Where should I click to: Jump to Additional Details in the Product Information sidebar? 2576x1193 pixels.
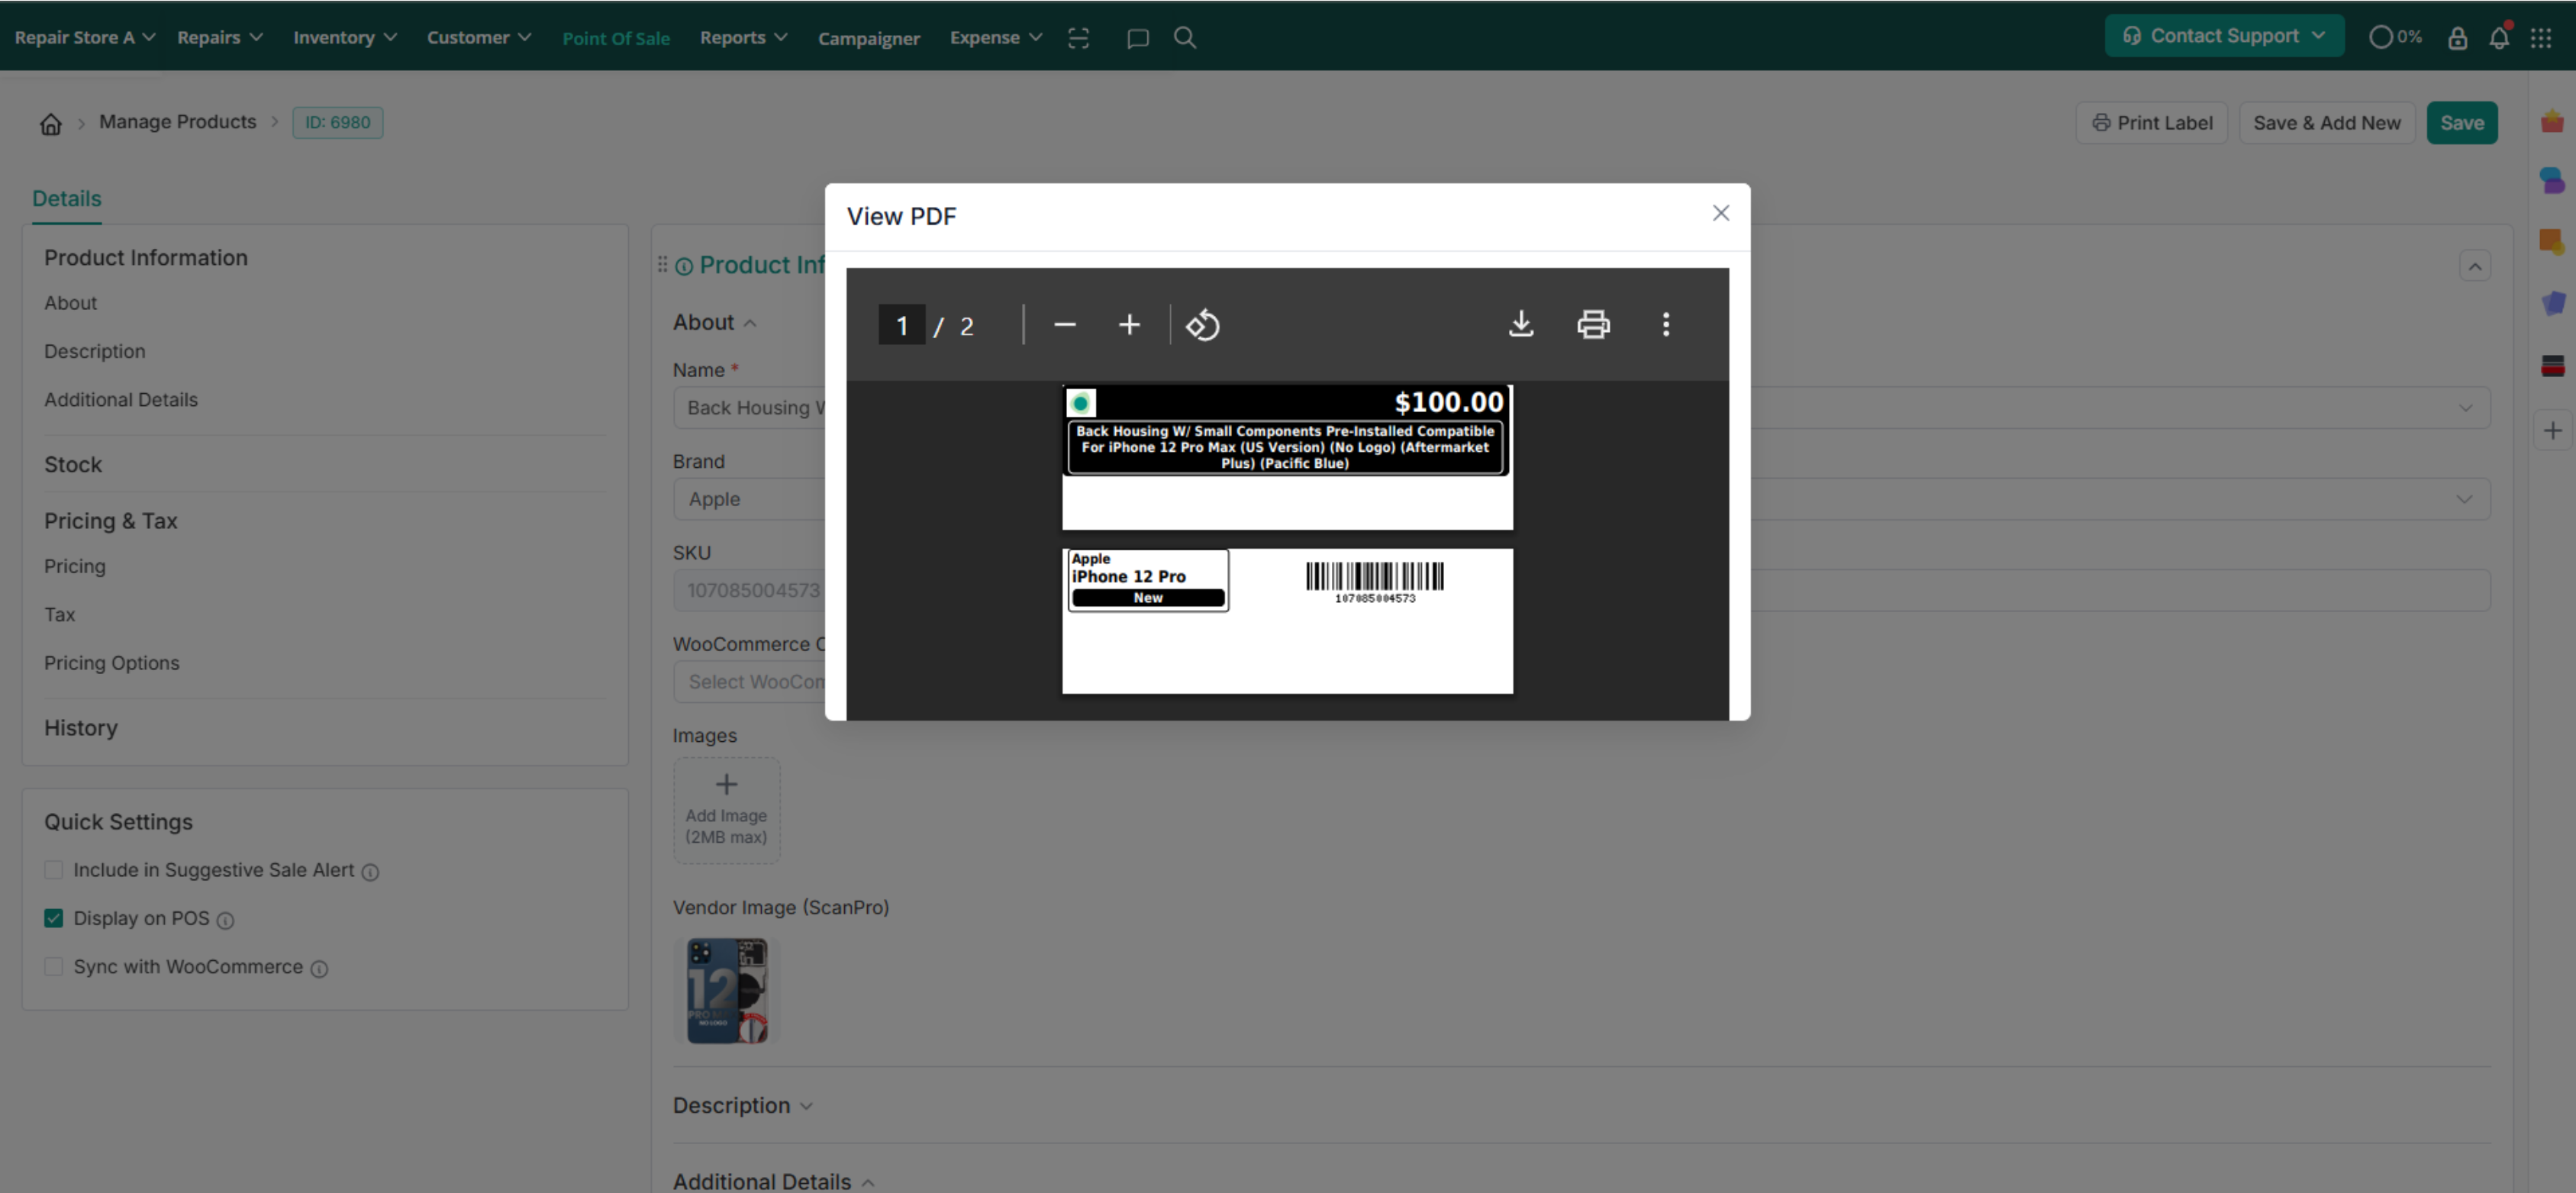pos(120,399)
